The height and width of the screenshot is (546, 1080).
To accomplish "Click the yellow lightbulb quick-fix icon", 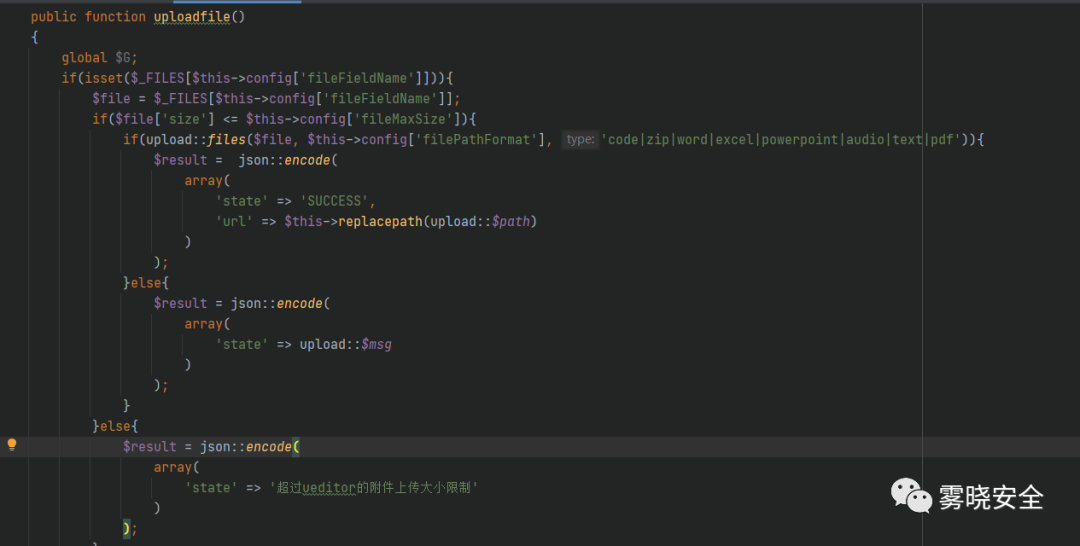I will click(x=12, y=445).
